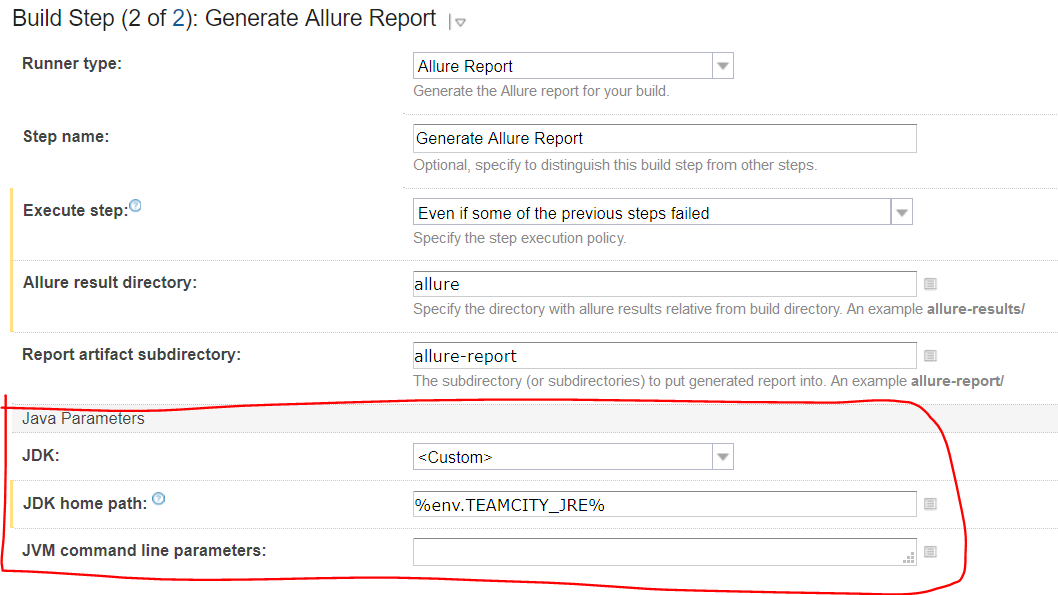
Task: Click the Runner type dropdown arrow icon
Action: tap(722, 65)
